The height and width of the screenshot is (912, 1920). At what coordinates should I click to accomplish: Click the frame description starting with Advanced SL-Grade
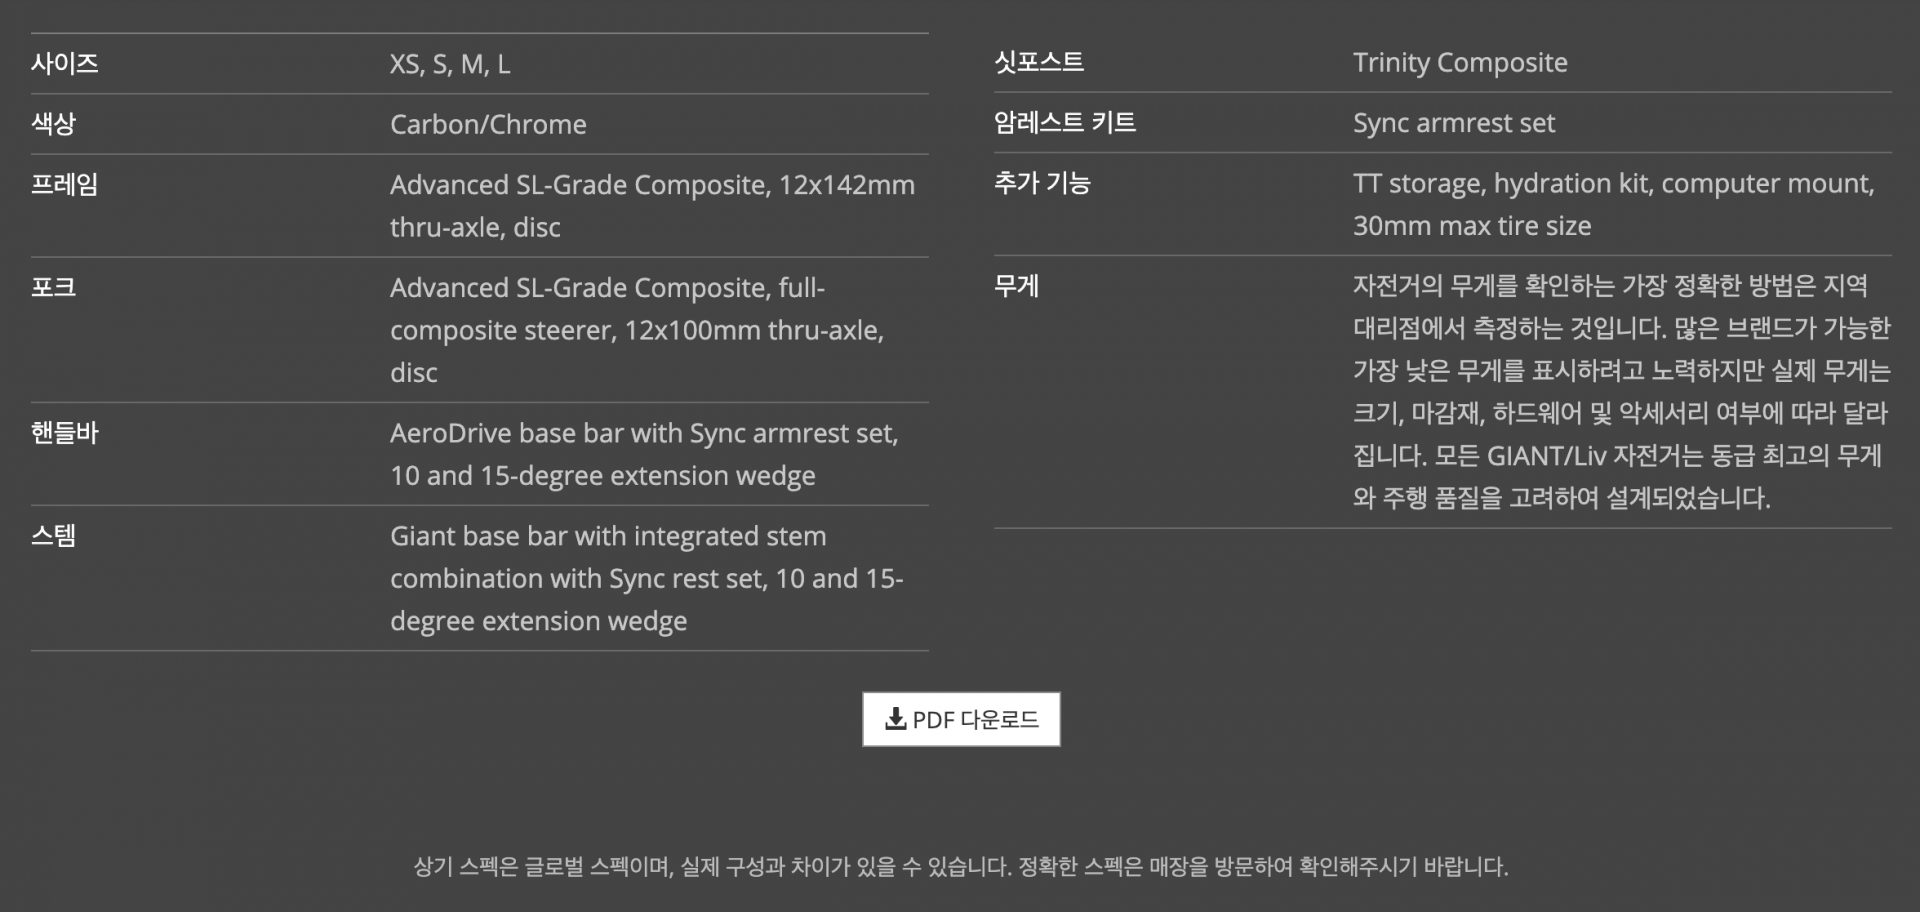pos(652,206)
